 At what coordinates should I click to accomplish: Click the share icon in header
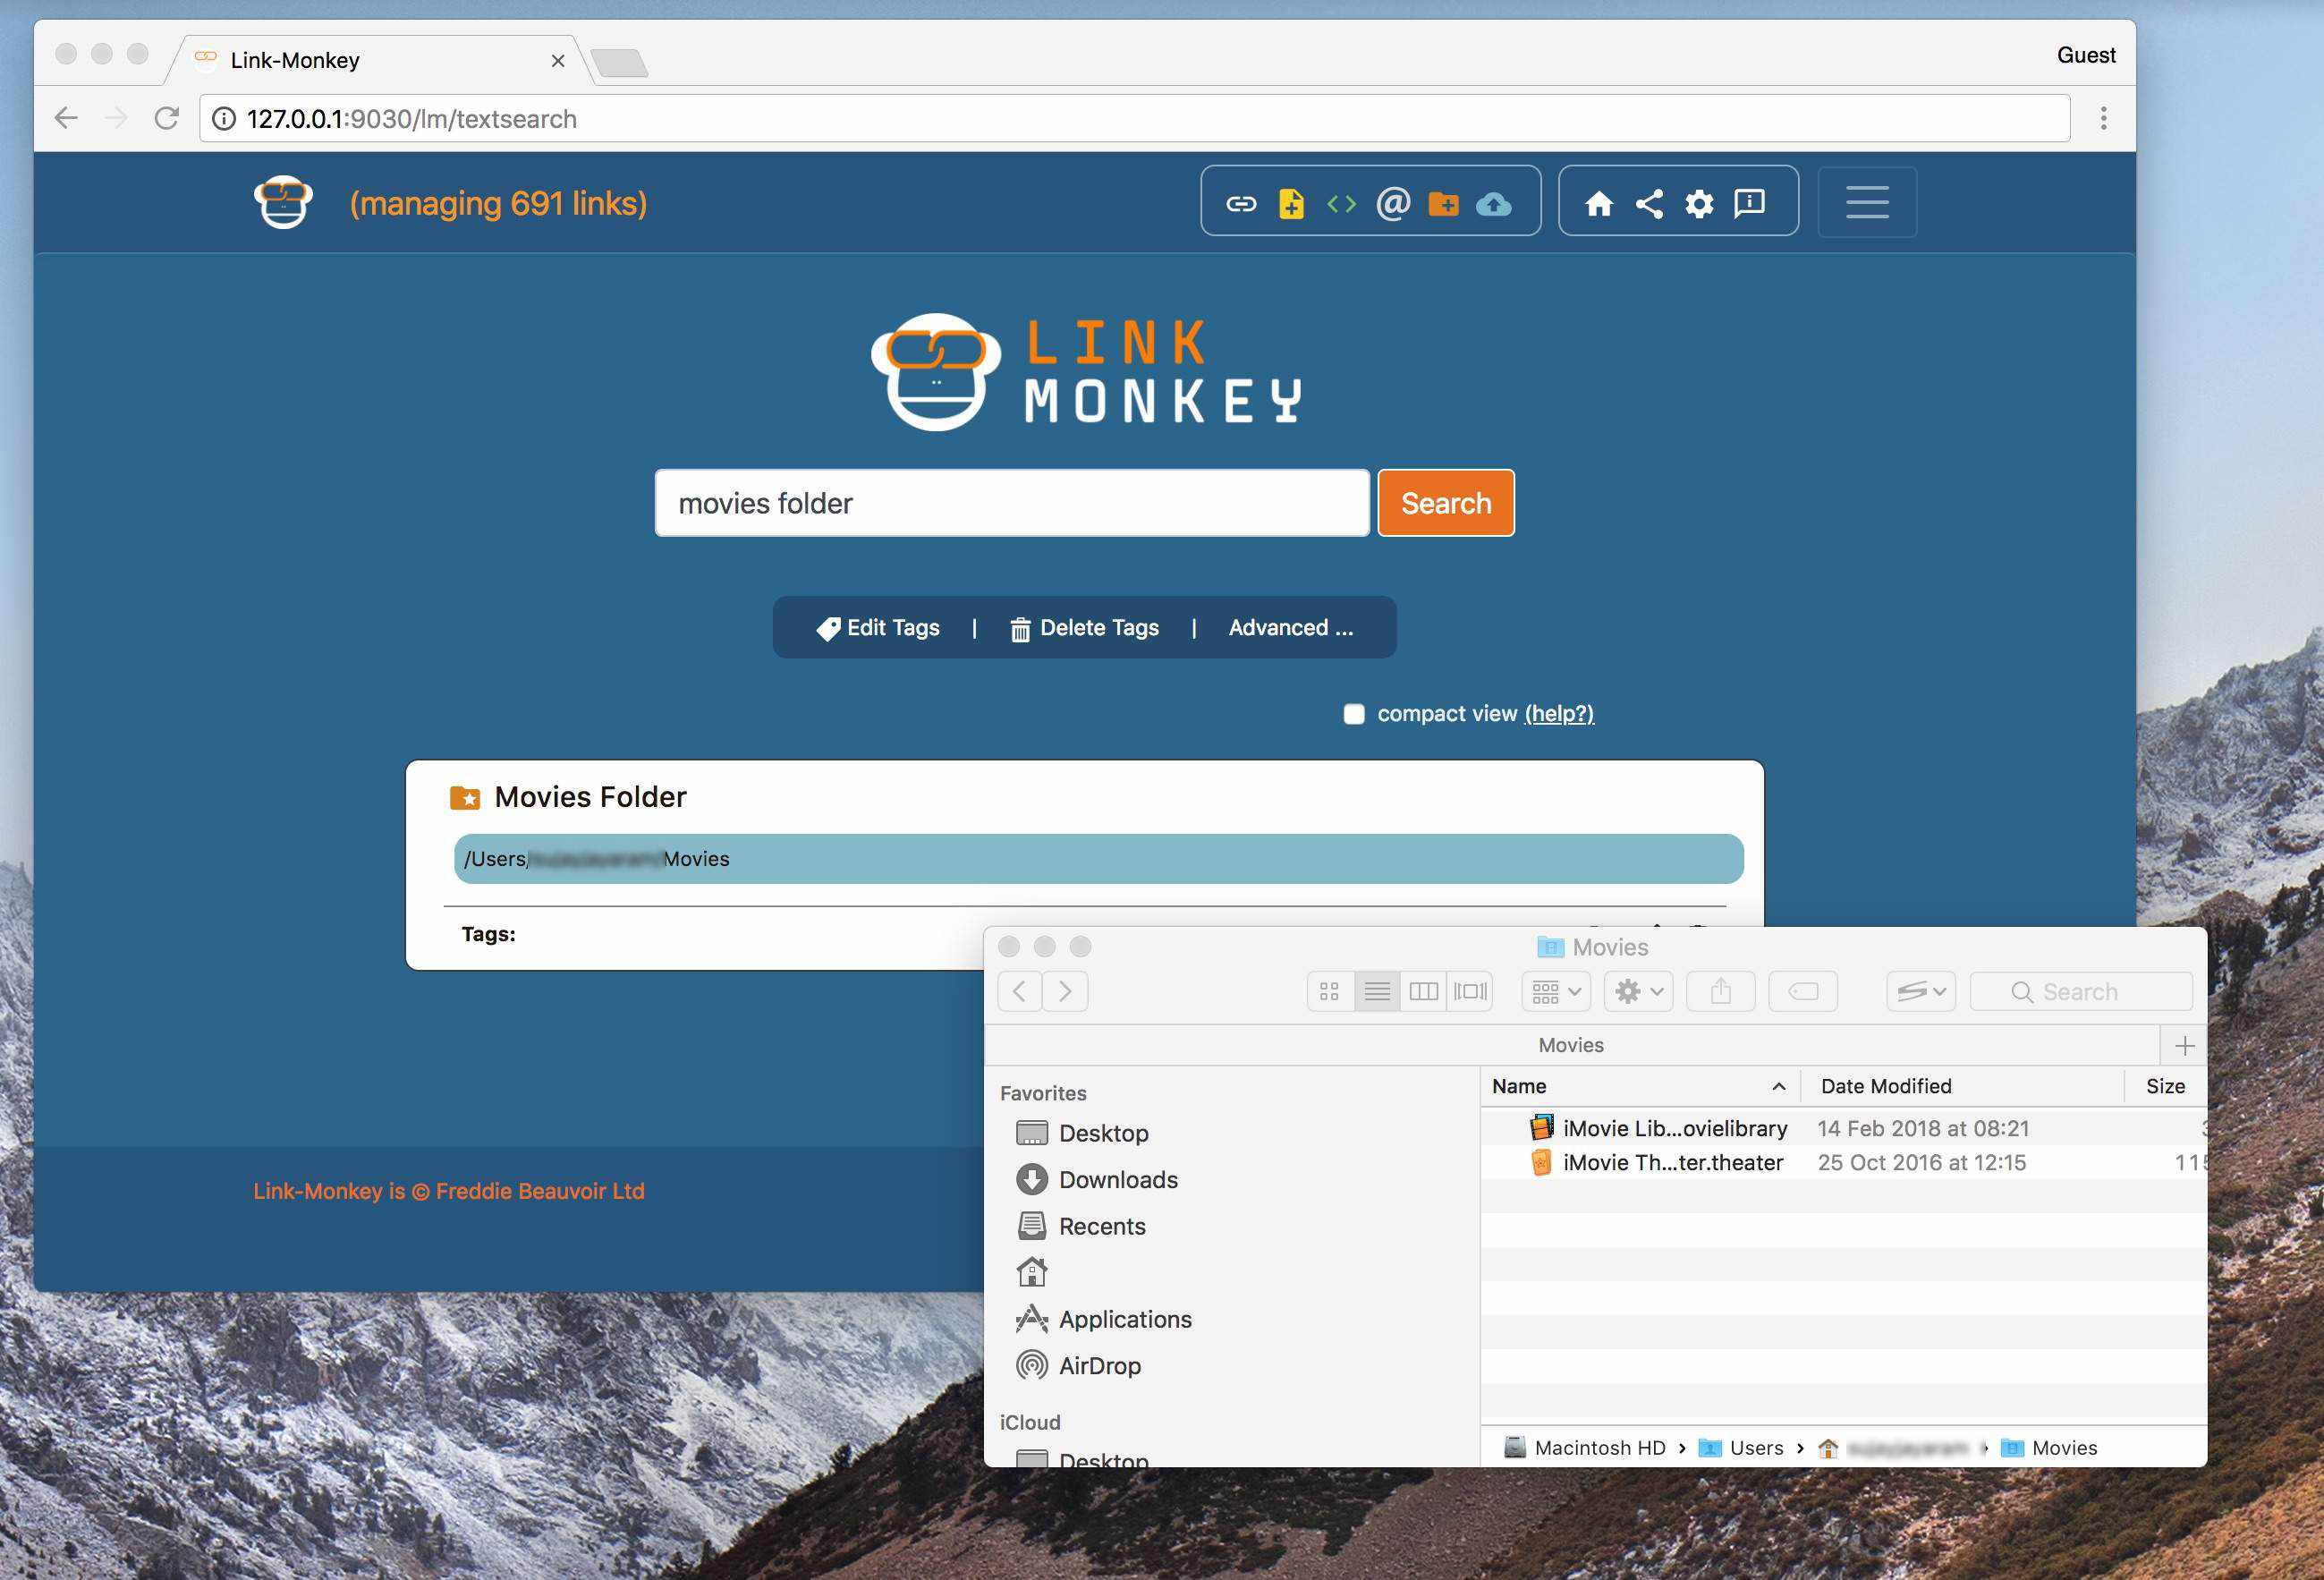(1649, 204)
